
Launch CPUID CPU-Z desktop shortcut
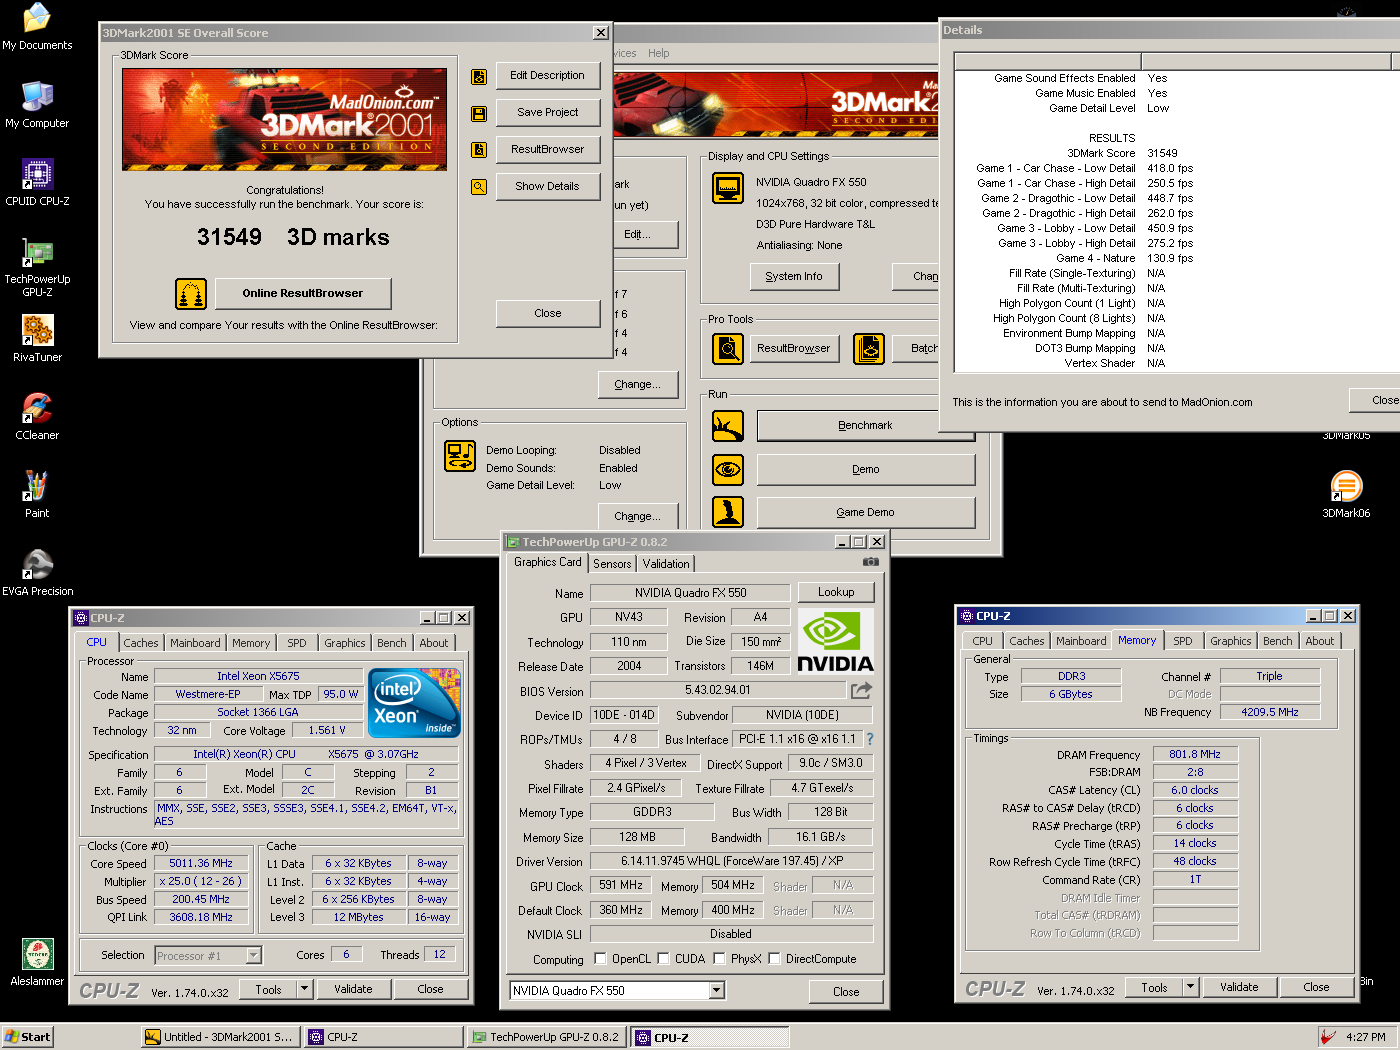(x=37, y=183)
